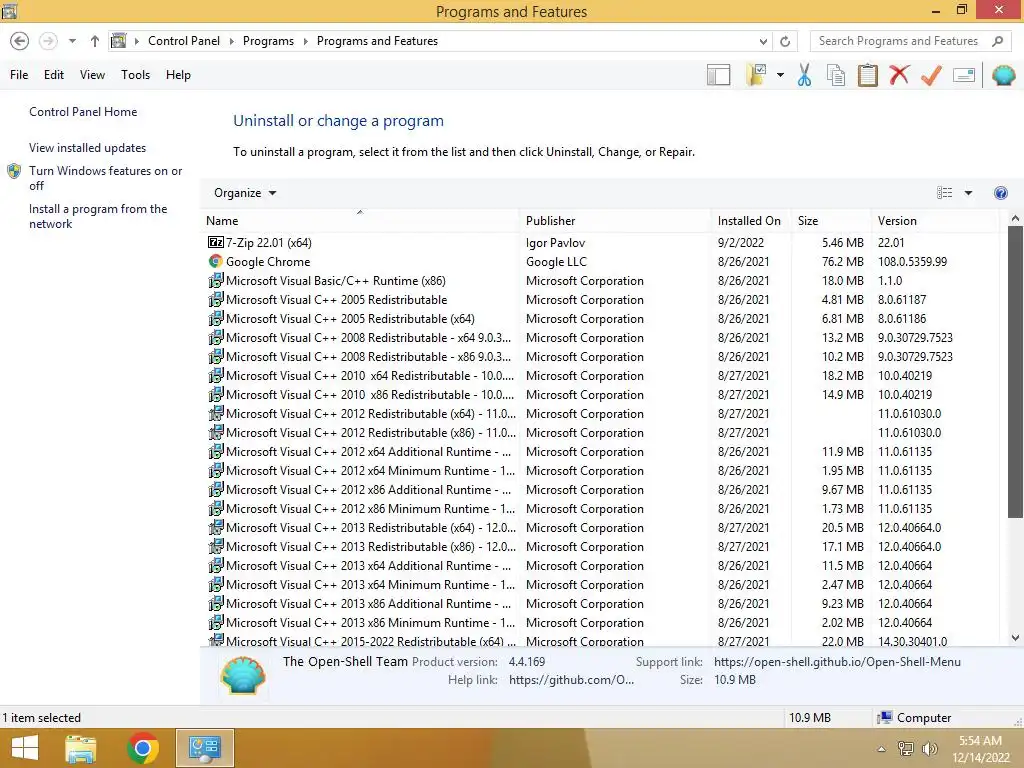Viewport: 1024px width, 768px height.
Task: Go up one level with Up arrow
Action: 95,41
